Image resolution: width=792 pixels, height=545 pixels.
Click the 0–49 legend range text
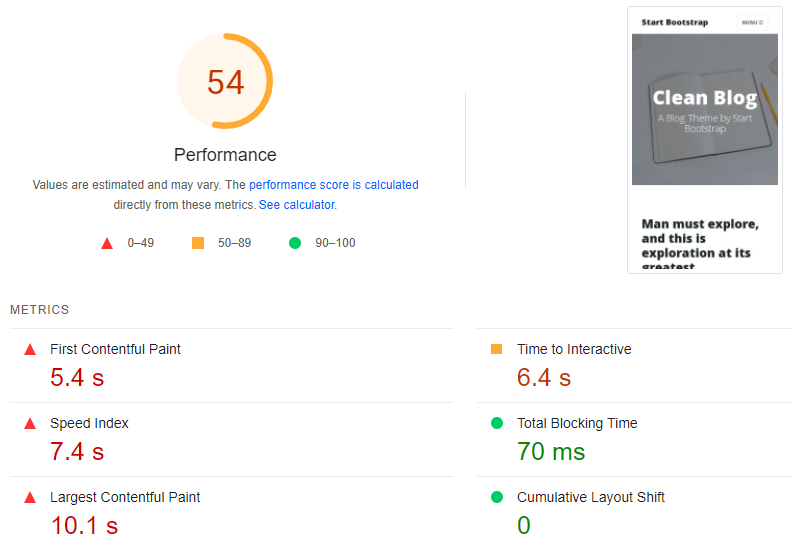point(140,243)
